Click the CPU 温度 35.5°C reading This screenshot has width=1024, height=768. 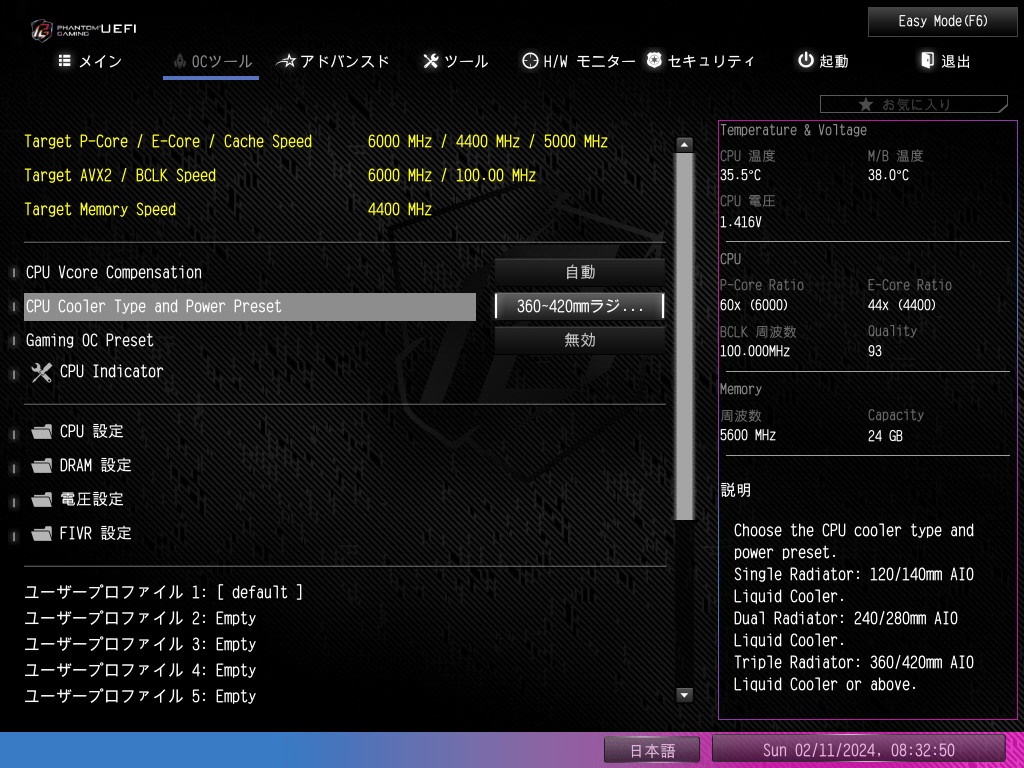coord(740,176)
